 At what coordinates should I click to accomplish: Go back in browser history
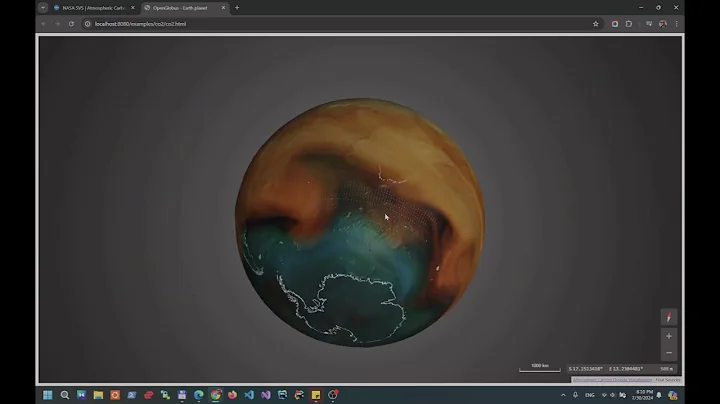[x=44, y=24]
